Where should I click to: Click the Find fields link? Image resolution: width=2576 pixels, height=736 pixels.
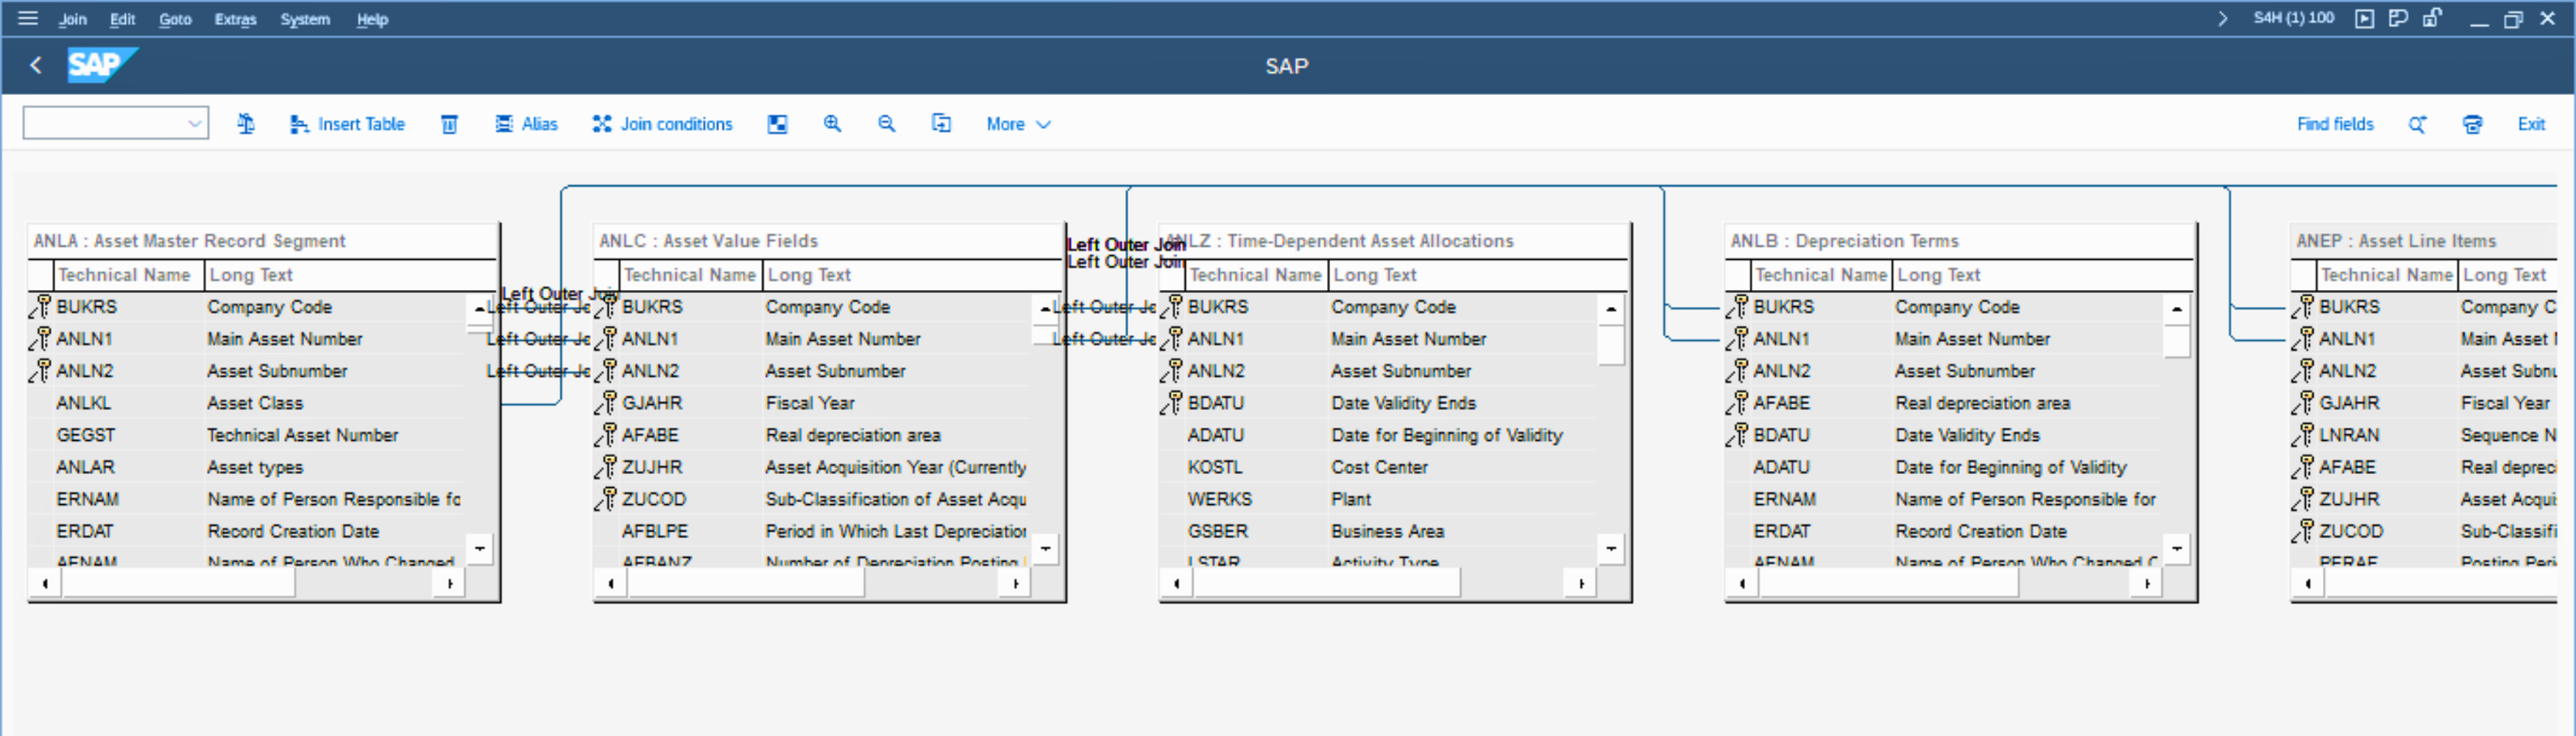pyautogui.click(x=2334, y=124)
